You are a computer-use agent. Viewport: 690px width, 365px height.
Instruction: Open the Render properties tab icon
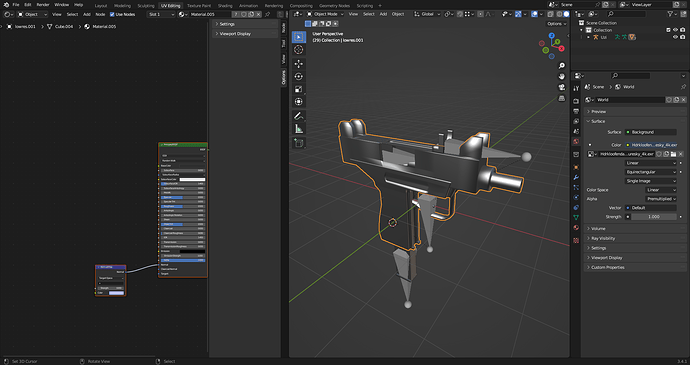pos(576,101)
